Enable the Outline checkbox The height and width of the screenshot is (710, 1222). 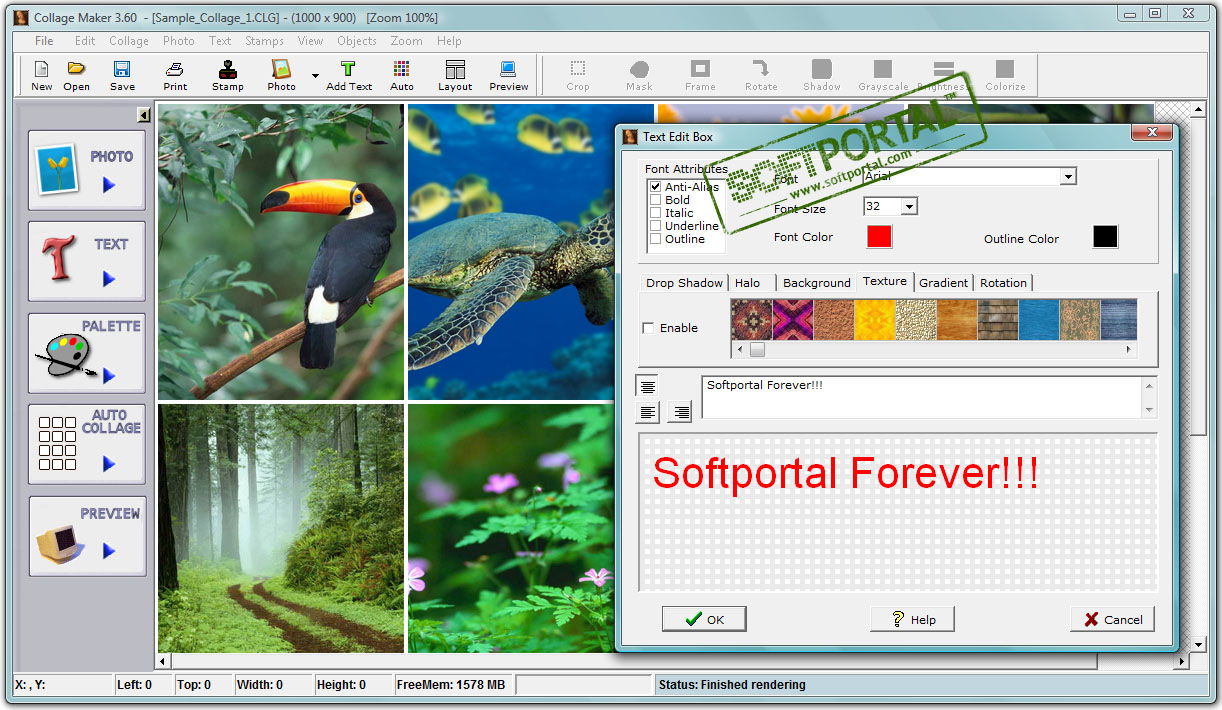656,239
